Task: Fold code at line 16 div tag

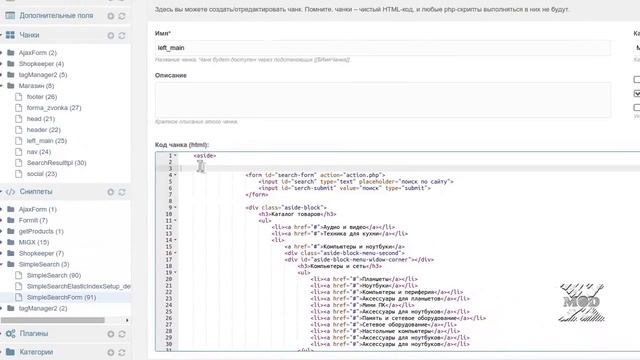Action: click(176, 253)
